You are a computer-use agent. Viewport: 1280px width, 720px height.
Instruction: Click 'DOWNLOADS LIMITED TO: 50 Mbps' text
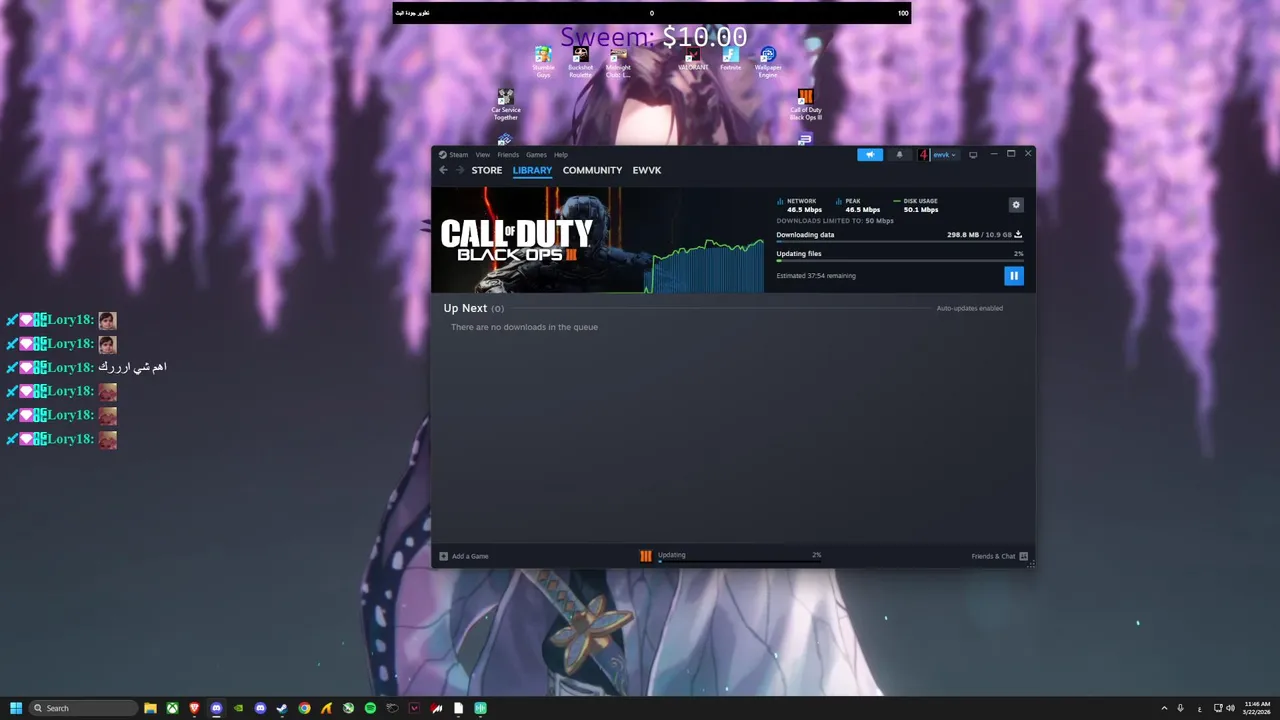tap(835, 220)
